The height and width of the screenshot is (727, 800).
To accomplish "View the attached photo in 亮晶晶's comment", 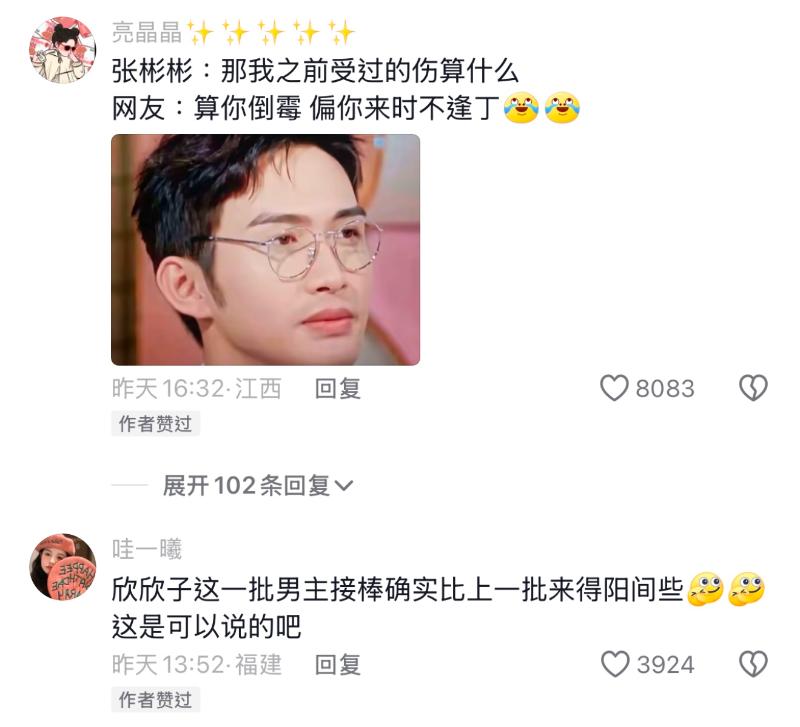I will click(x=265, y=249).
